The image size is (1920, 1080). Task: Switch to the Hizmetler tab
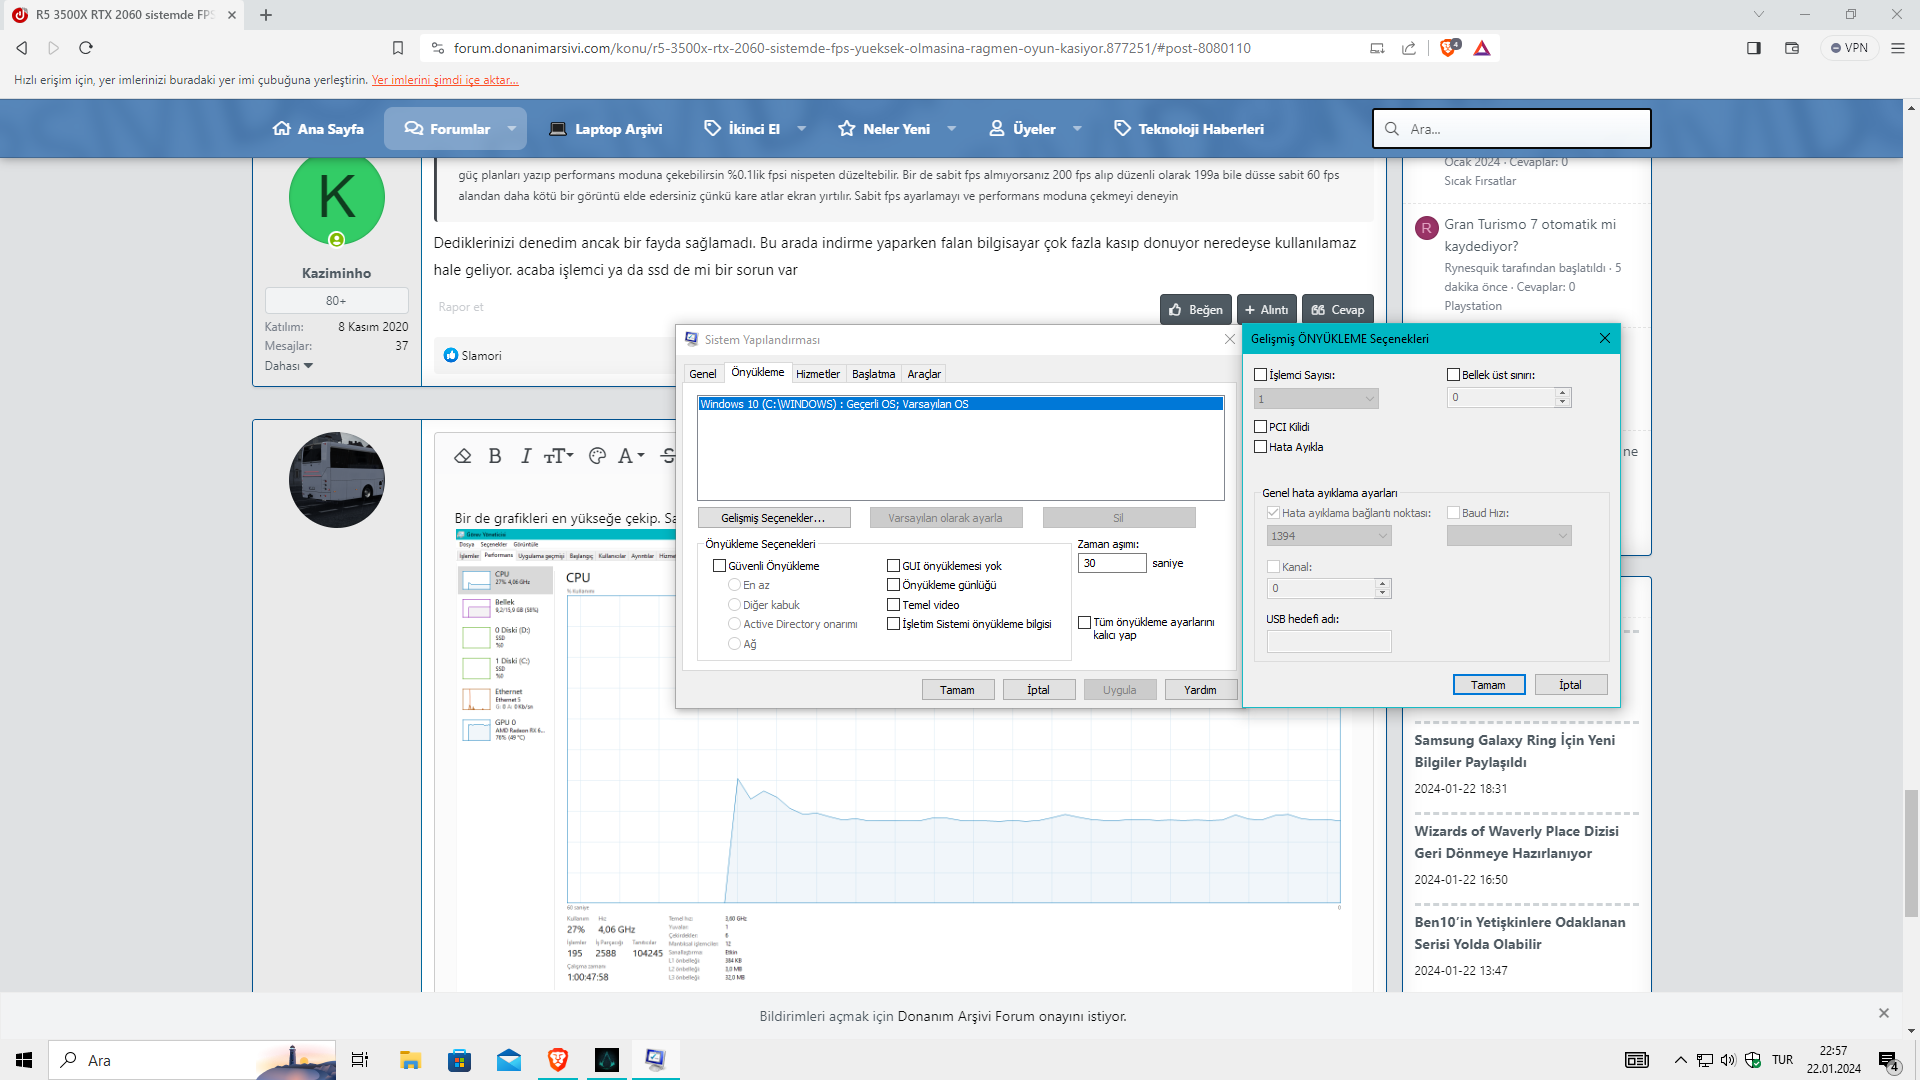coord(817,374)
